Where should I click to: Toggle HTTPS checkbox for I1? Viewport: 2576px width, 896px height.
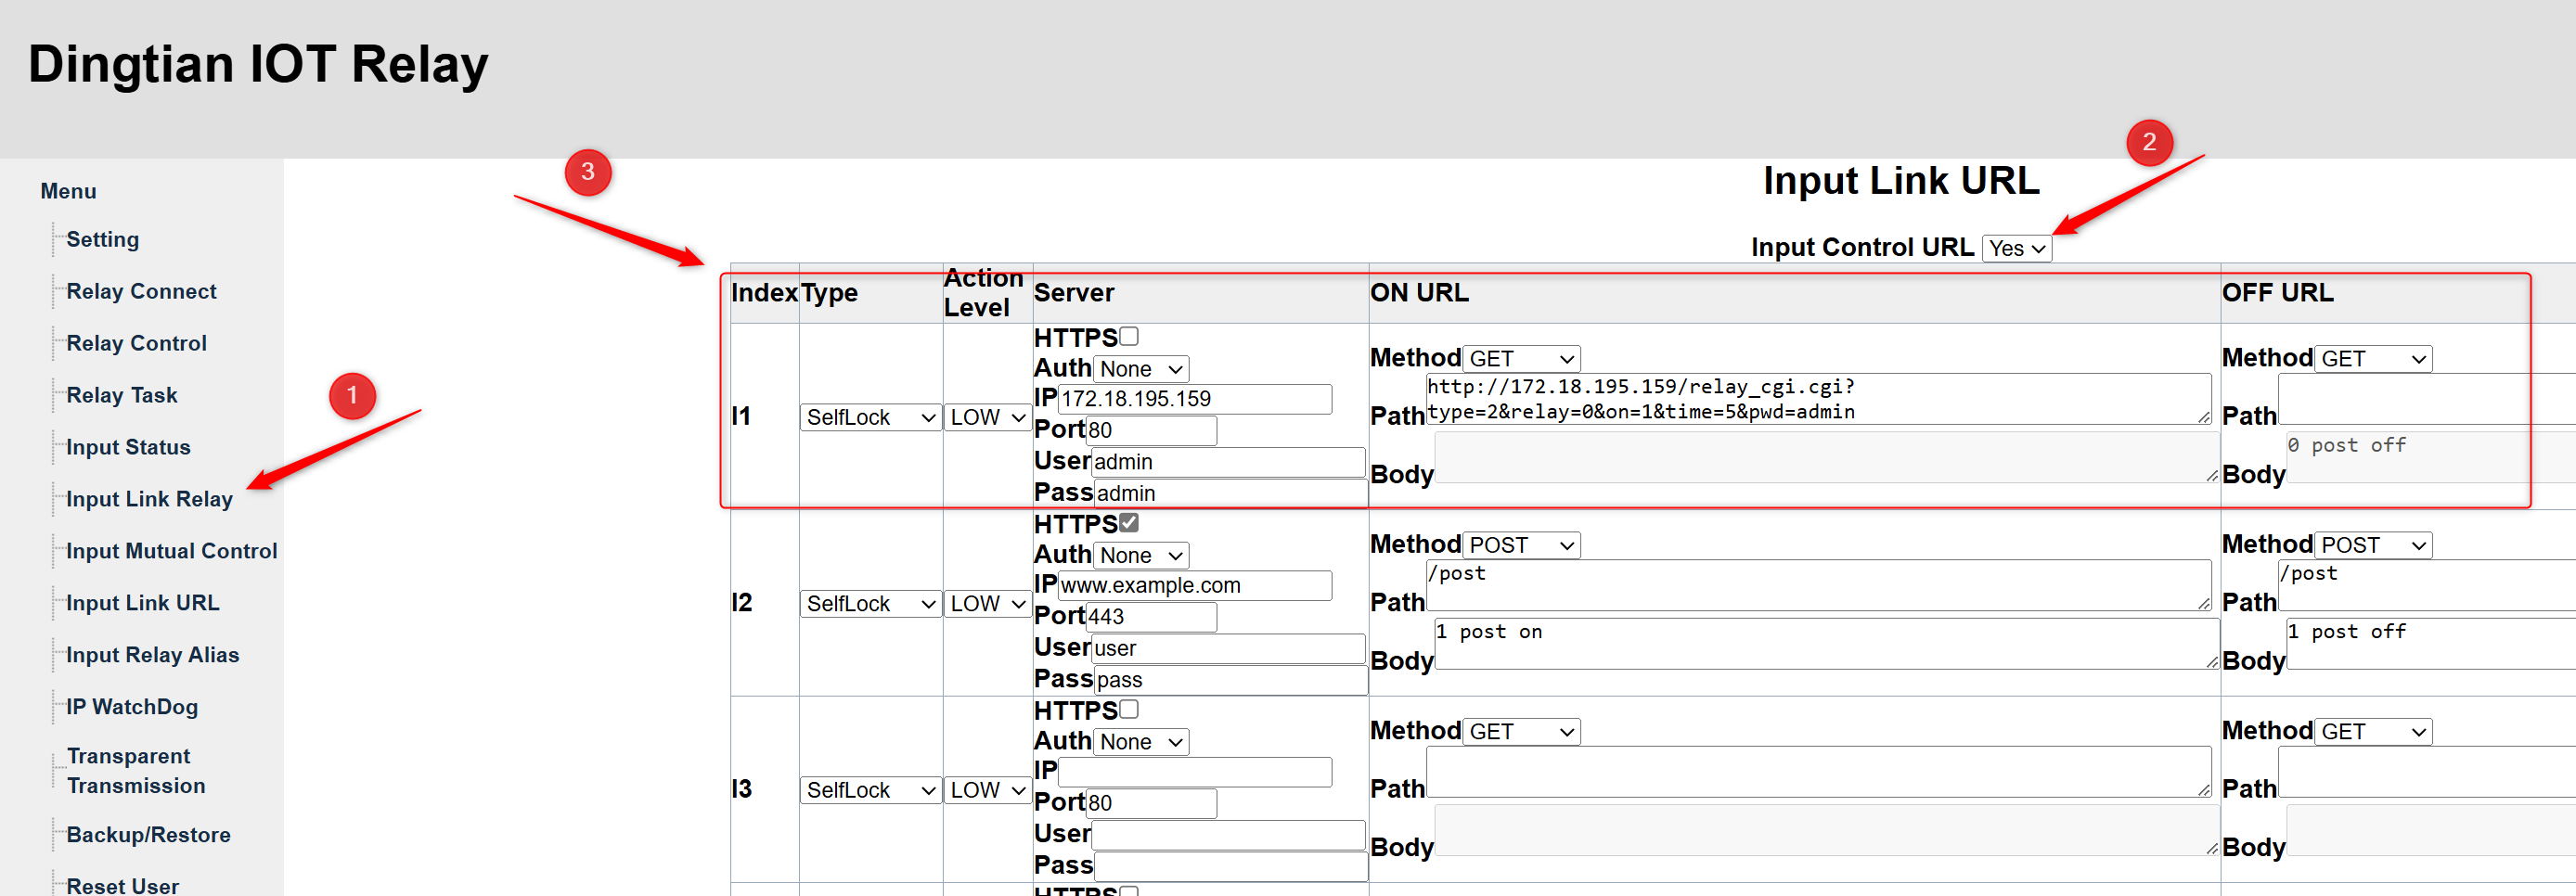click(x=1129, y=336)
